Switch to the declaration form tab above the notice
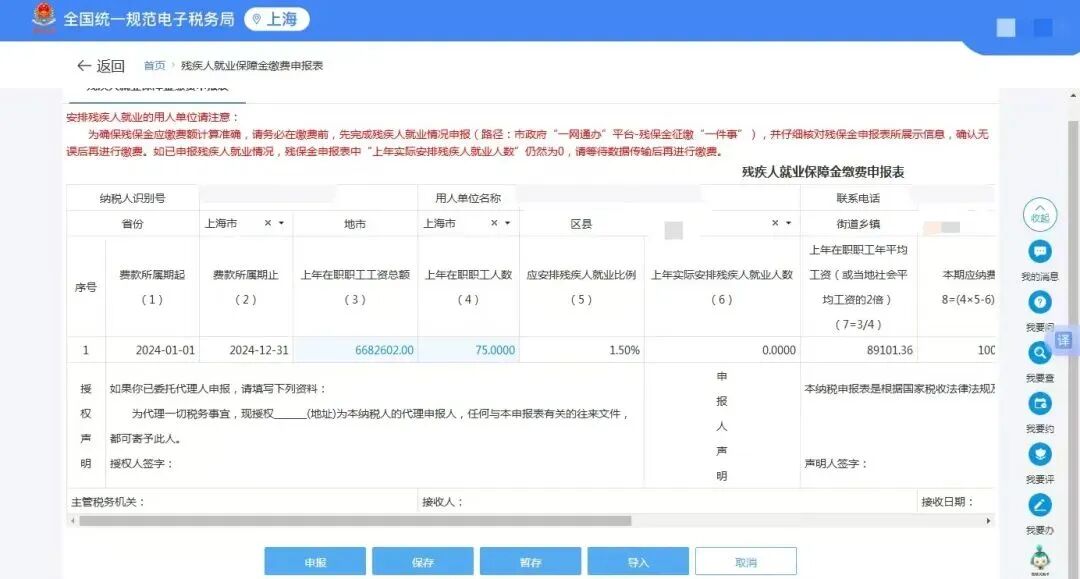The image size is (1080, 579). pyautogui.click(x=160, y=89)
